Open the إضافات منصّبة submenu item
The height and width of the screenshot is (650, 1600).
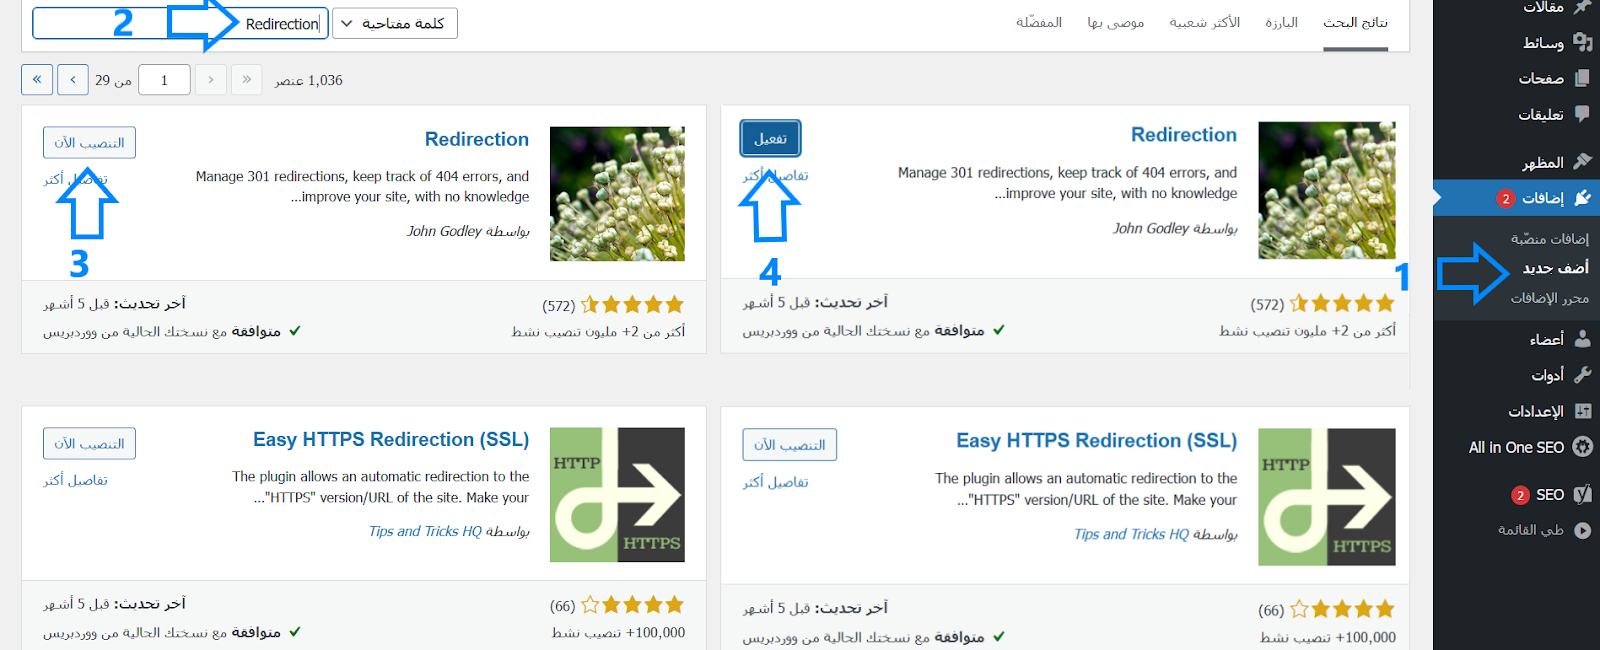tap(1549, 238)
